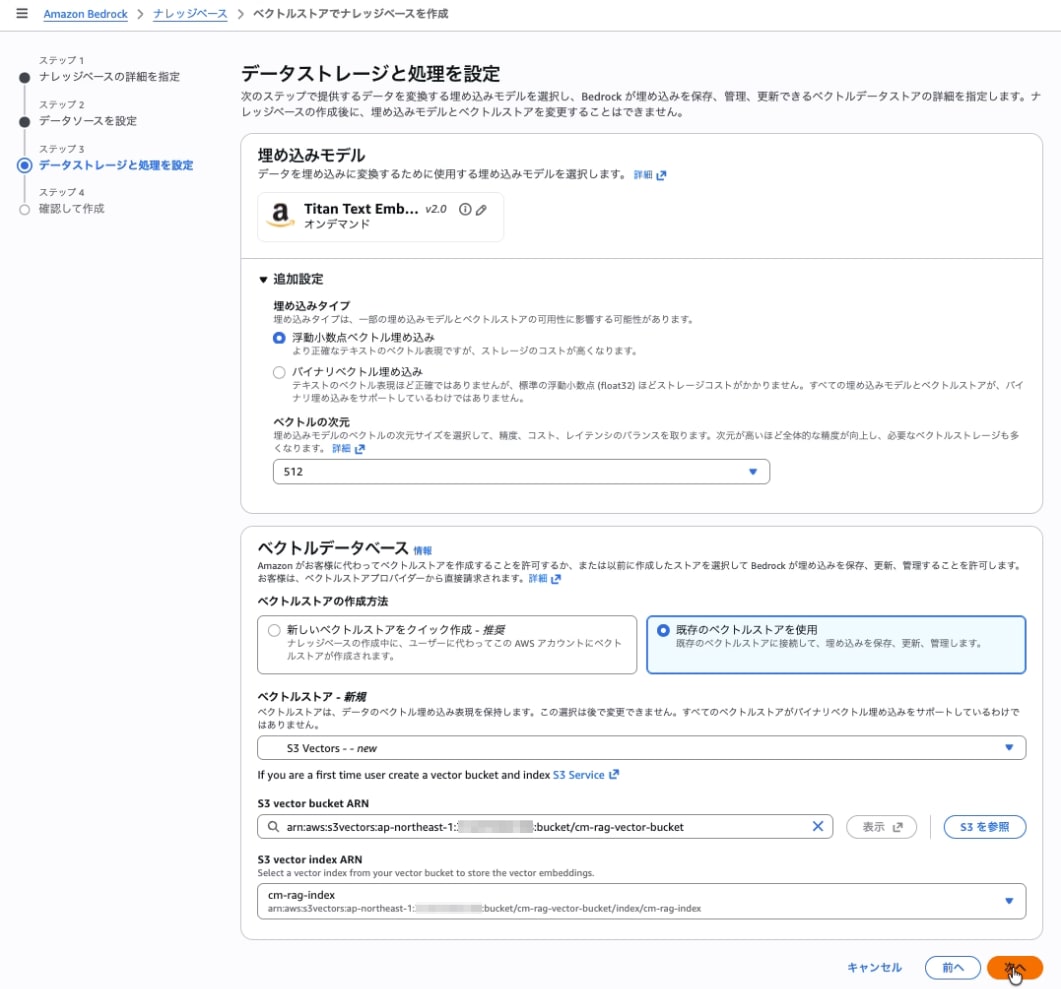Viewport: 1061px width, 989px height.
Task: Edit the embedding model with the pencil icon
Action: pyautogui.click(x=481, y=210)
